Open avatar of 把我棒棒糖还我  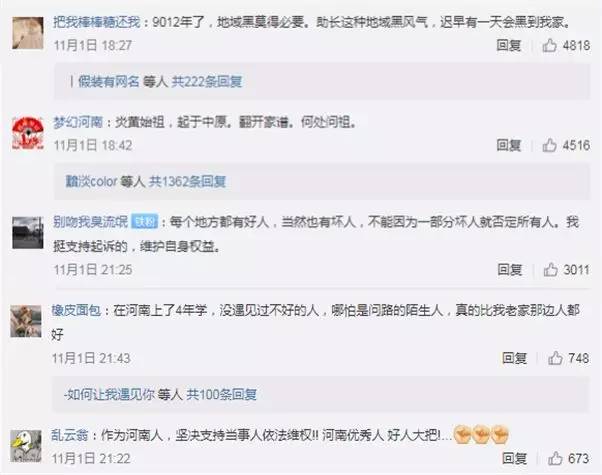coord(27,33)
